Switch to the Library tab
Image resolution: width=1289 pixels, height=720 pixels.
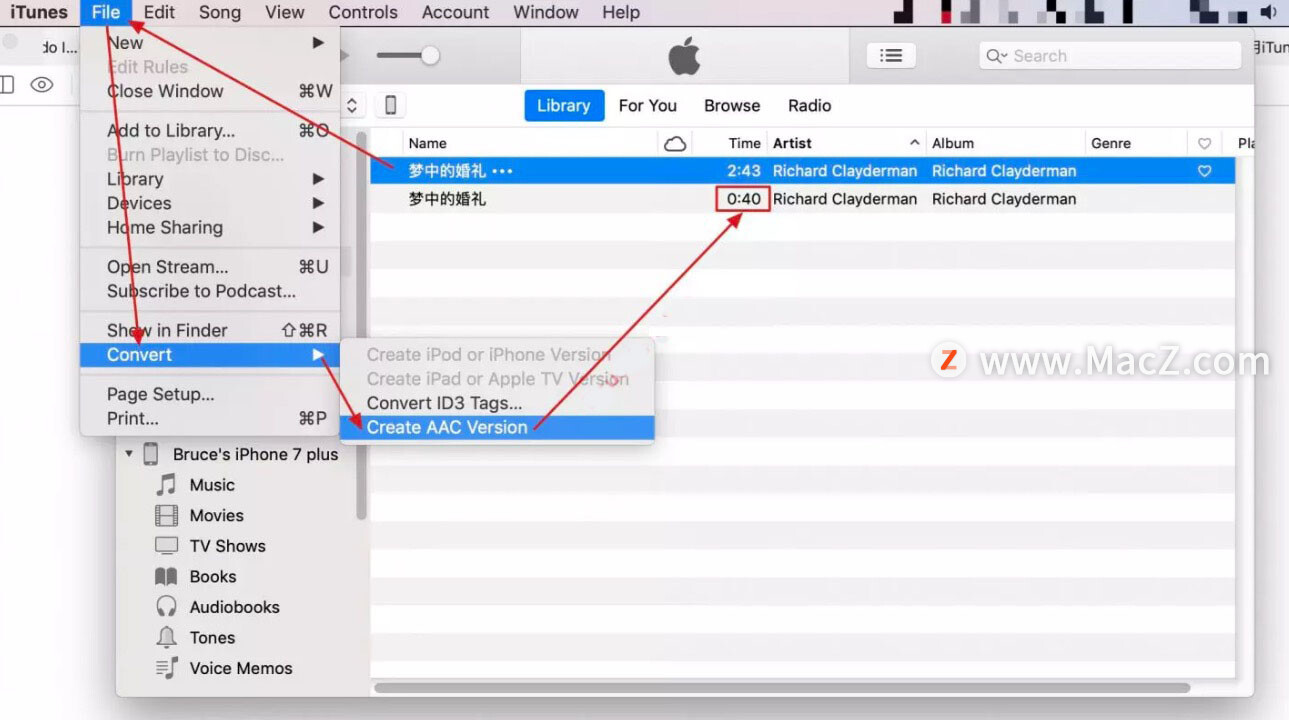(564, 105)
